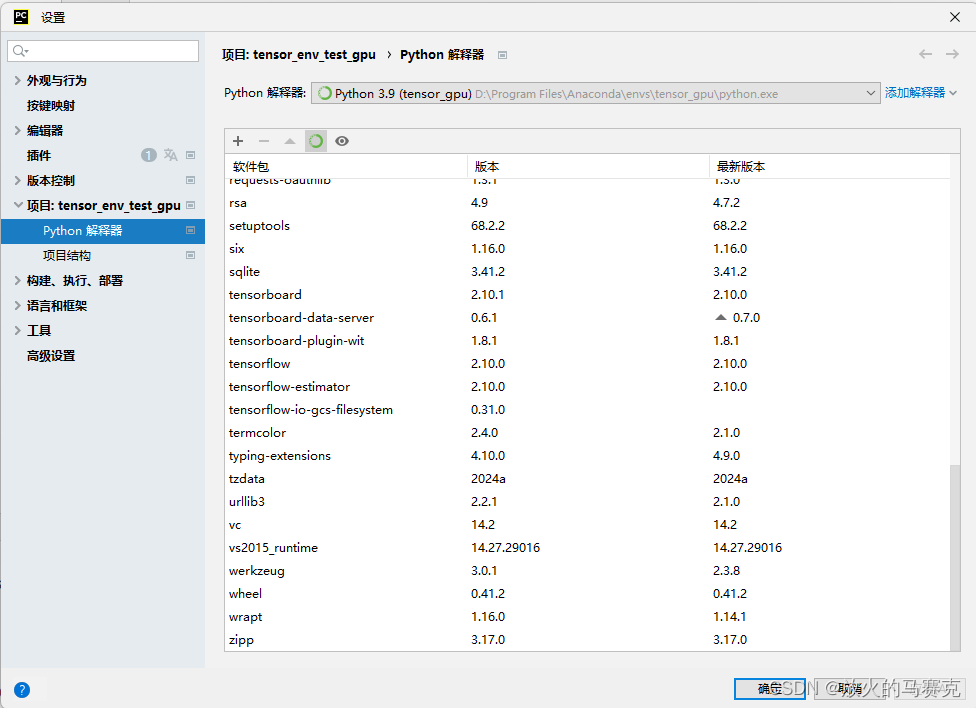Click the settings search input field
The width and height of the screenshot is (976, 708).
(103, 51)
